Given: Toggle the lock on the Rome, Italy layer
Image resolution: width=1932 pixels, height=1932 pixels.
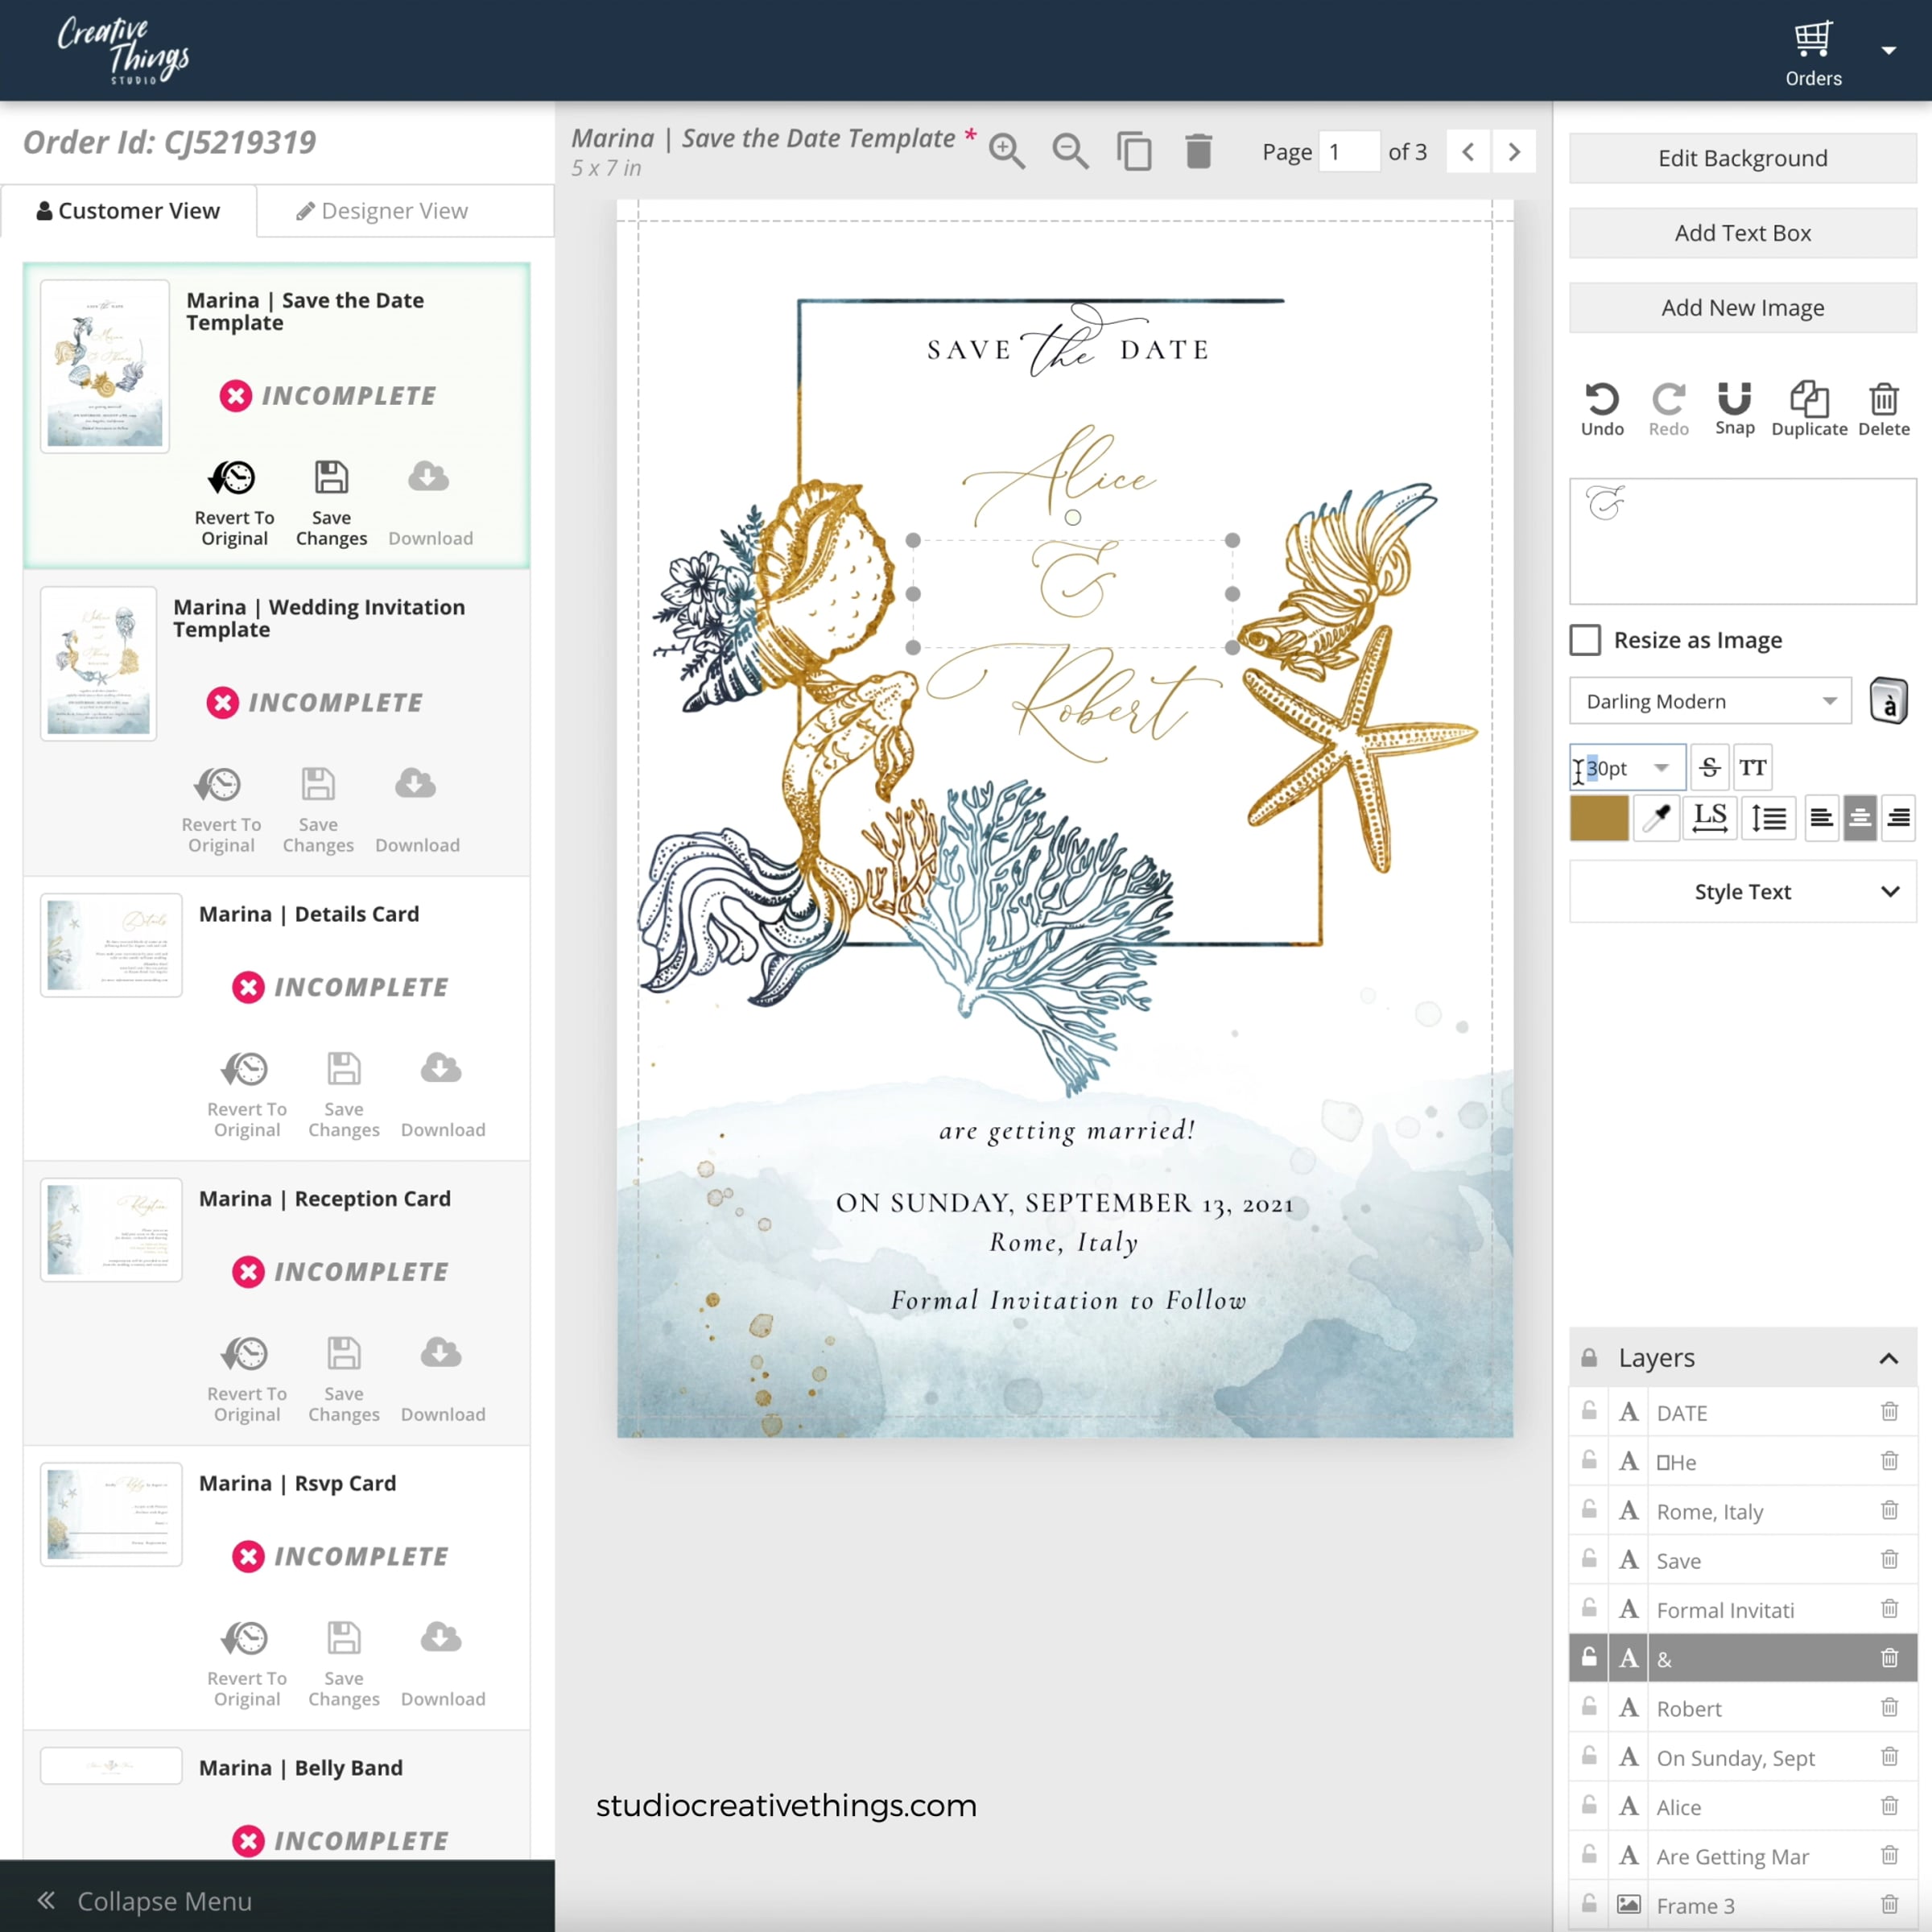Looking at the screenshot, I should [1589, 1510].
